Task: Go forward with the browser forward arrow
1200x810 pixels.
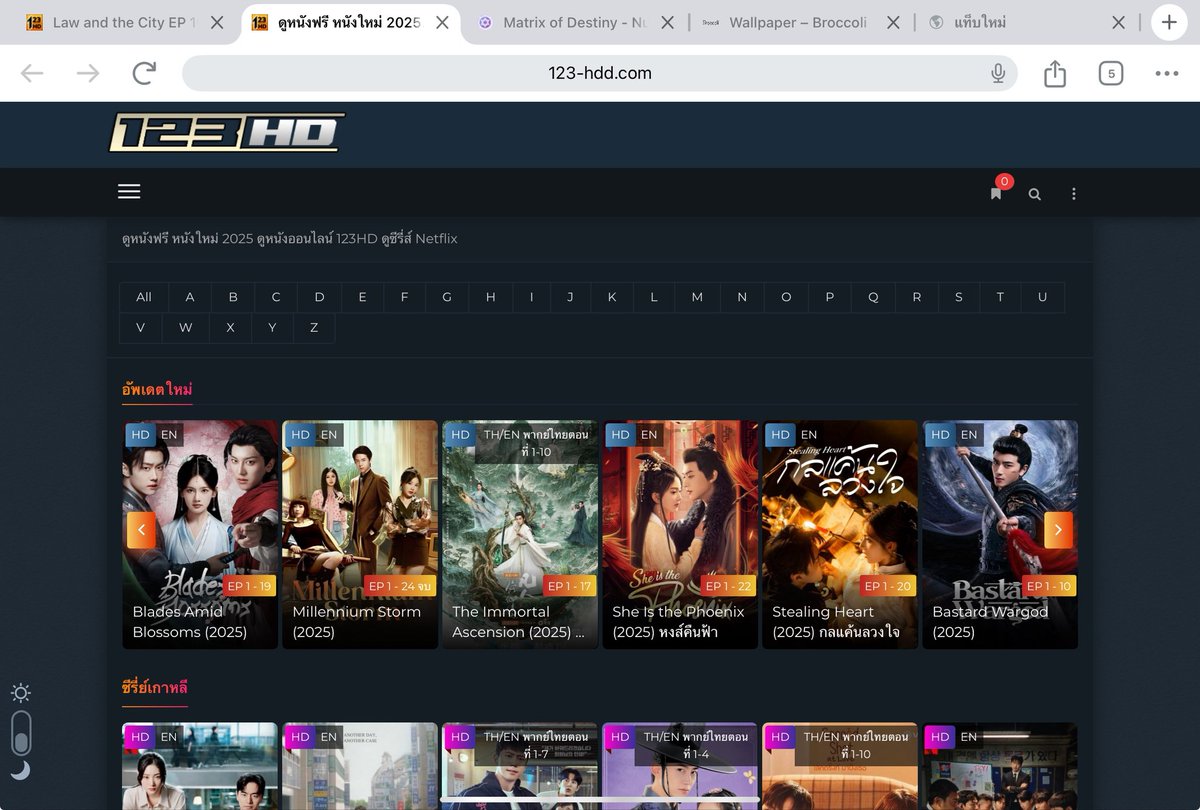Action: click(x=88, y=73)
